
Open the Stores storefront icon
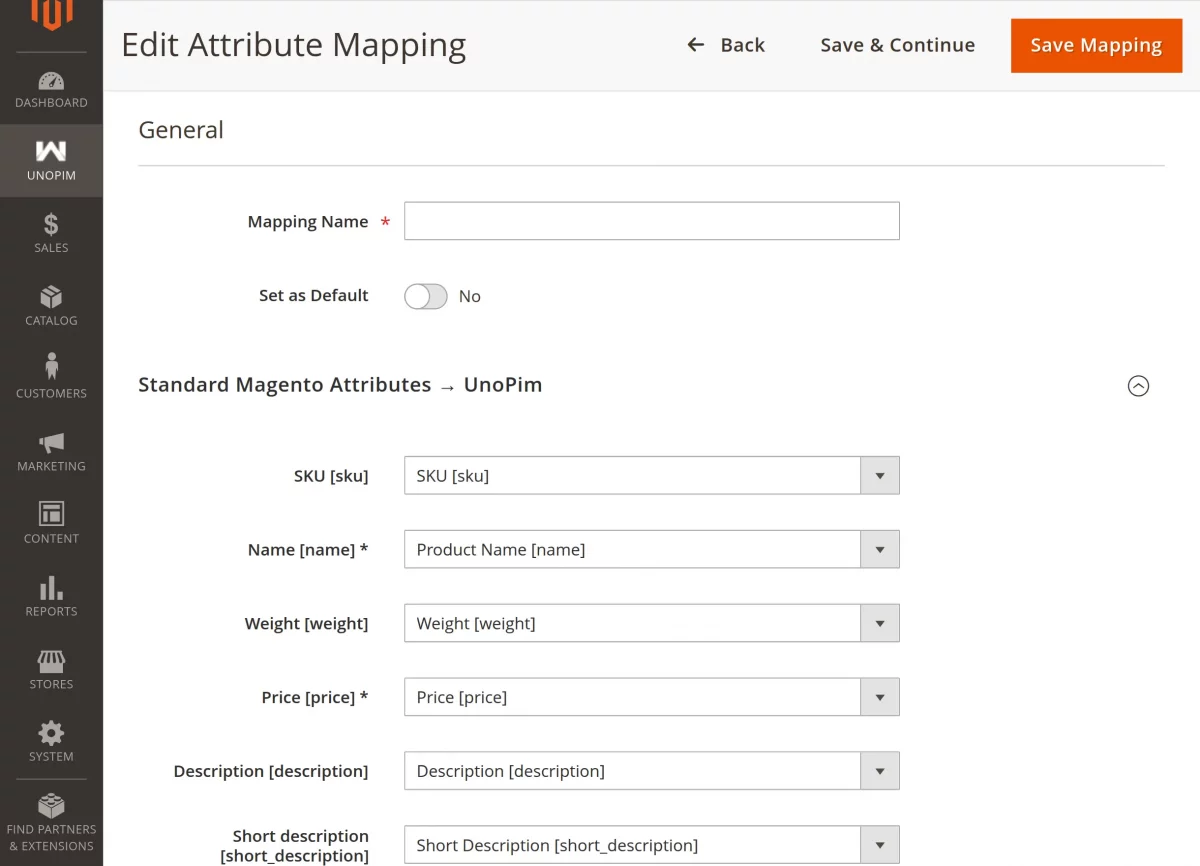pos(51,661)
